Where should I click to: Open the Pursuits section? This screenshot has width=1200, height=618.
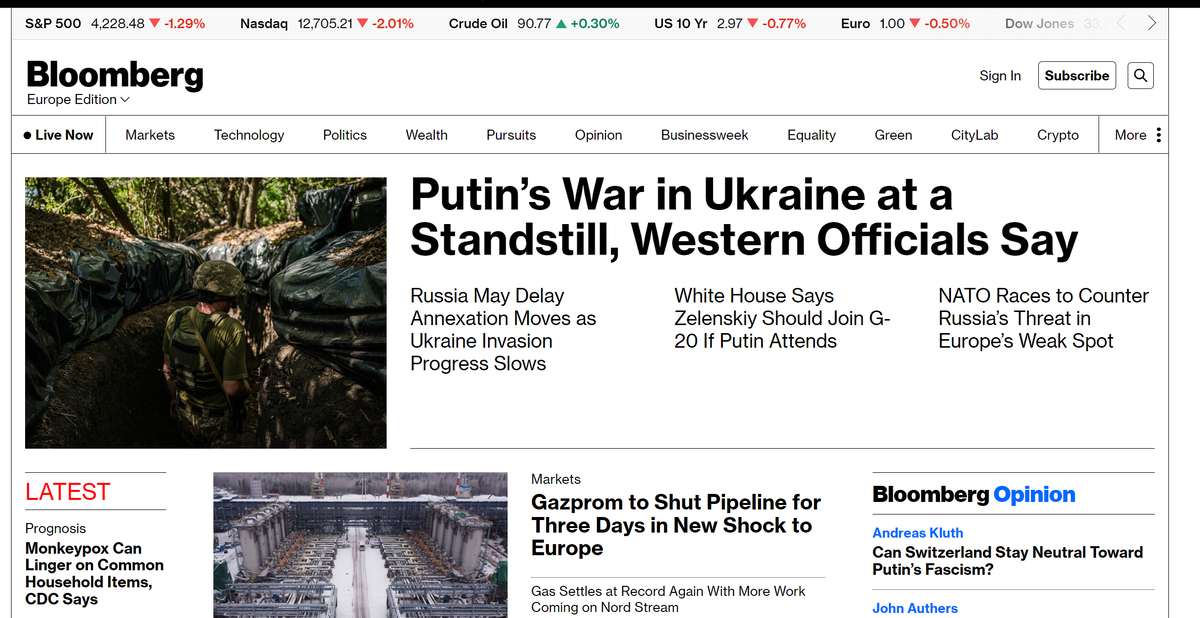[x=511, y=135]
